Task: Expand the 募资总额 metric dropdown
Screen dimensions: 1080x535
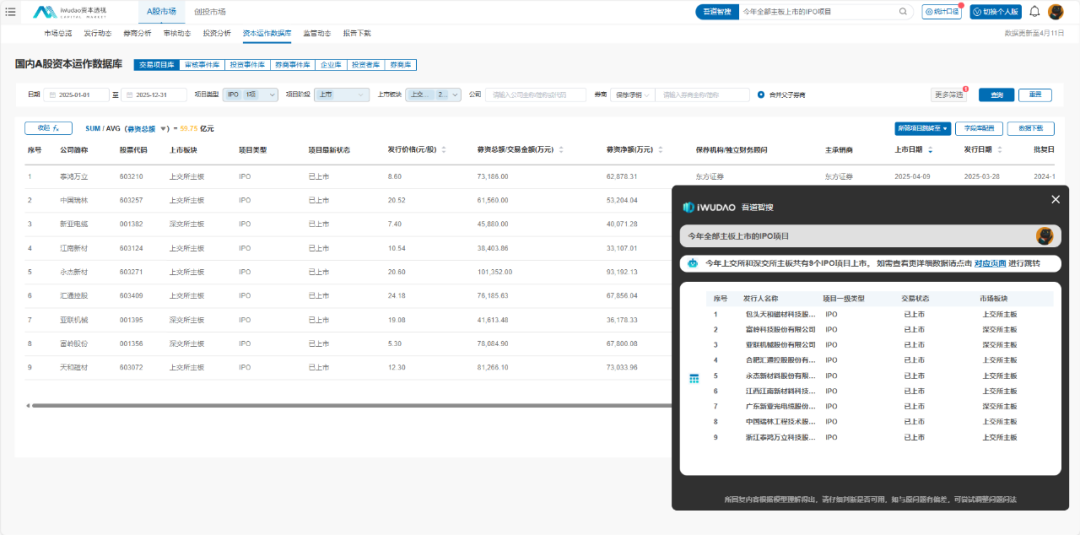Action: tap(163, 129)
